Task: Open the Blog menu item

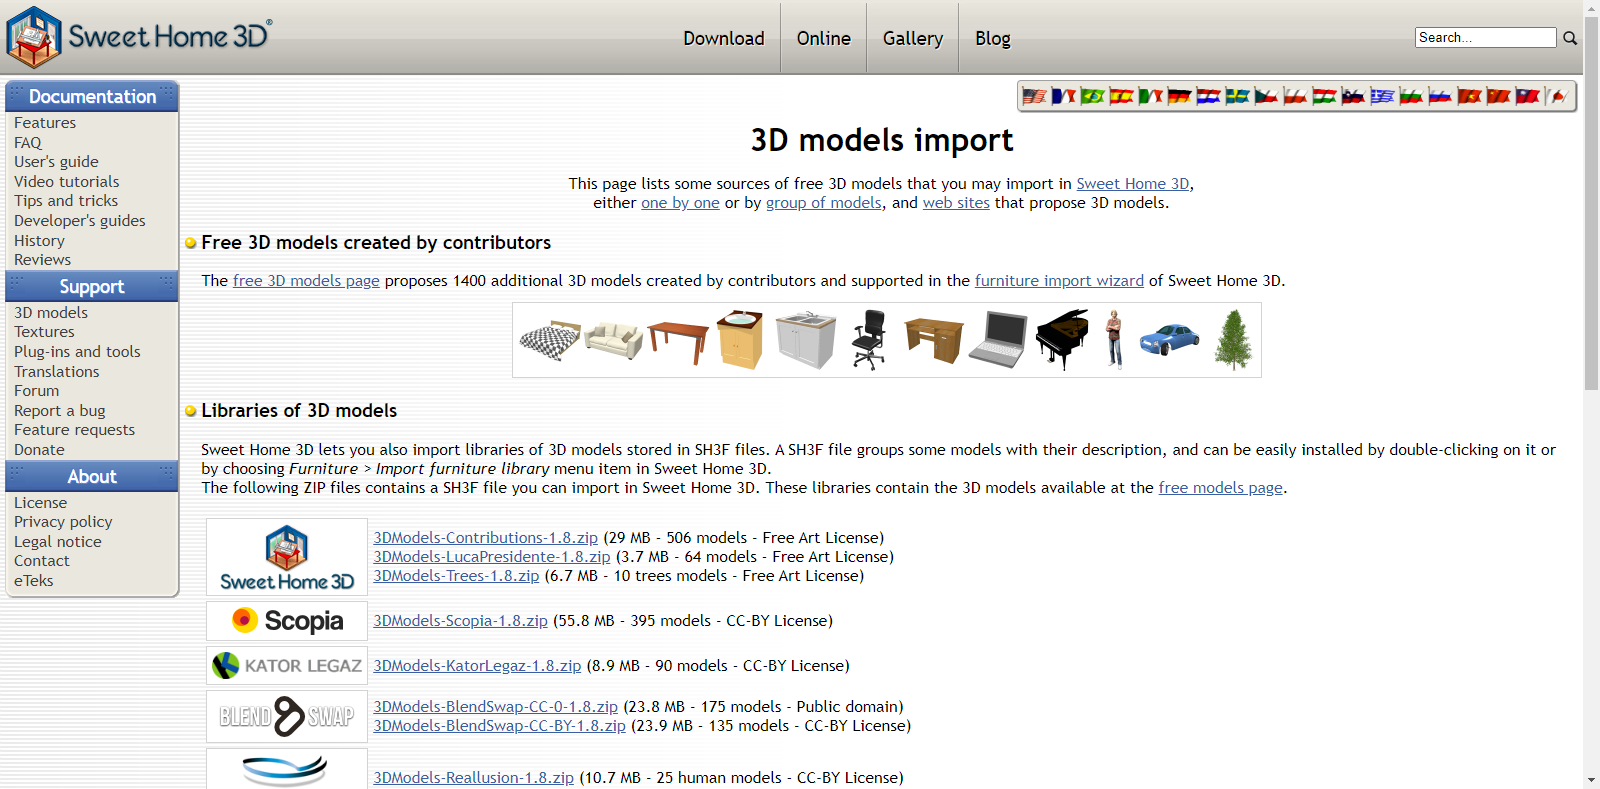Action: click(x=993, y=38)
